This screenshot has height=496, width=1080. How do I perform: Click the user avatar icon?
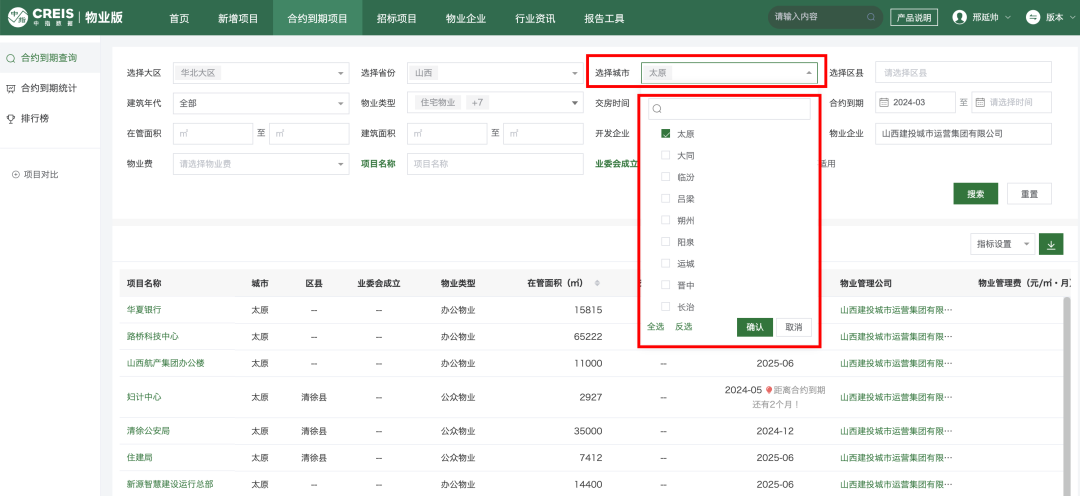[959, 17]
